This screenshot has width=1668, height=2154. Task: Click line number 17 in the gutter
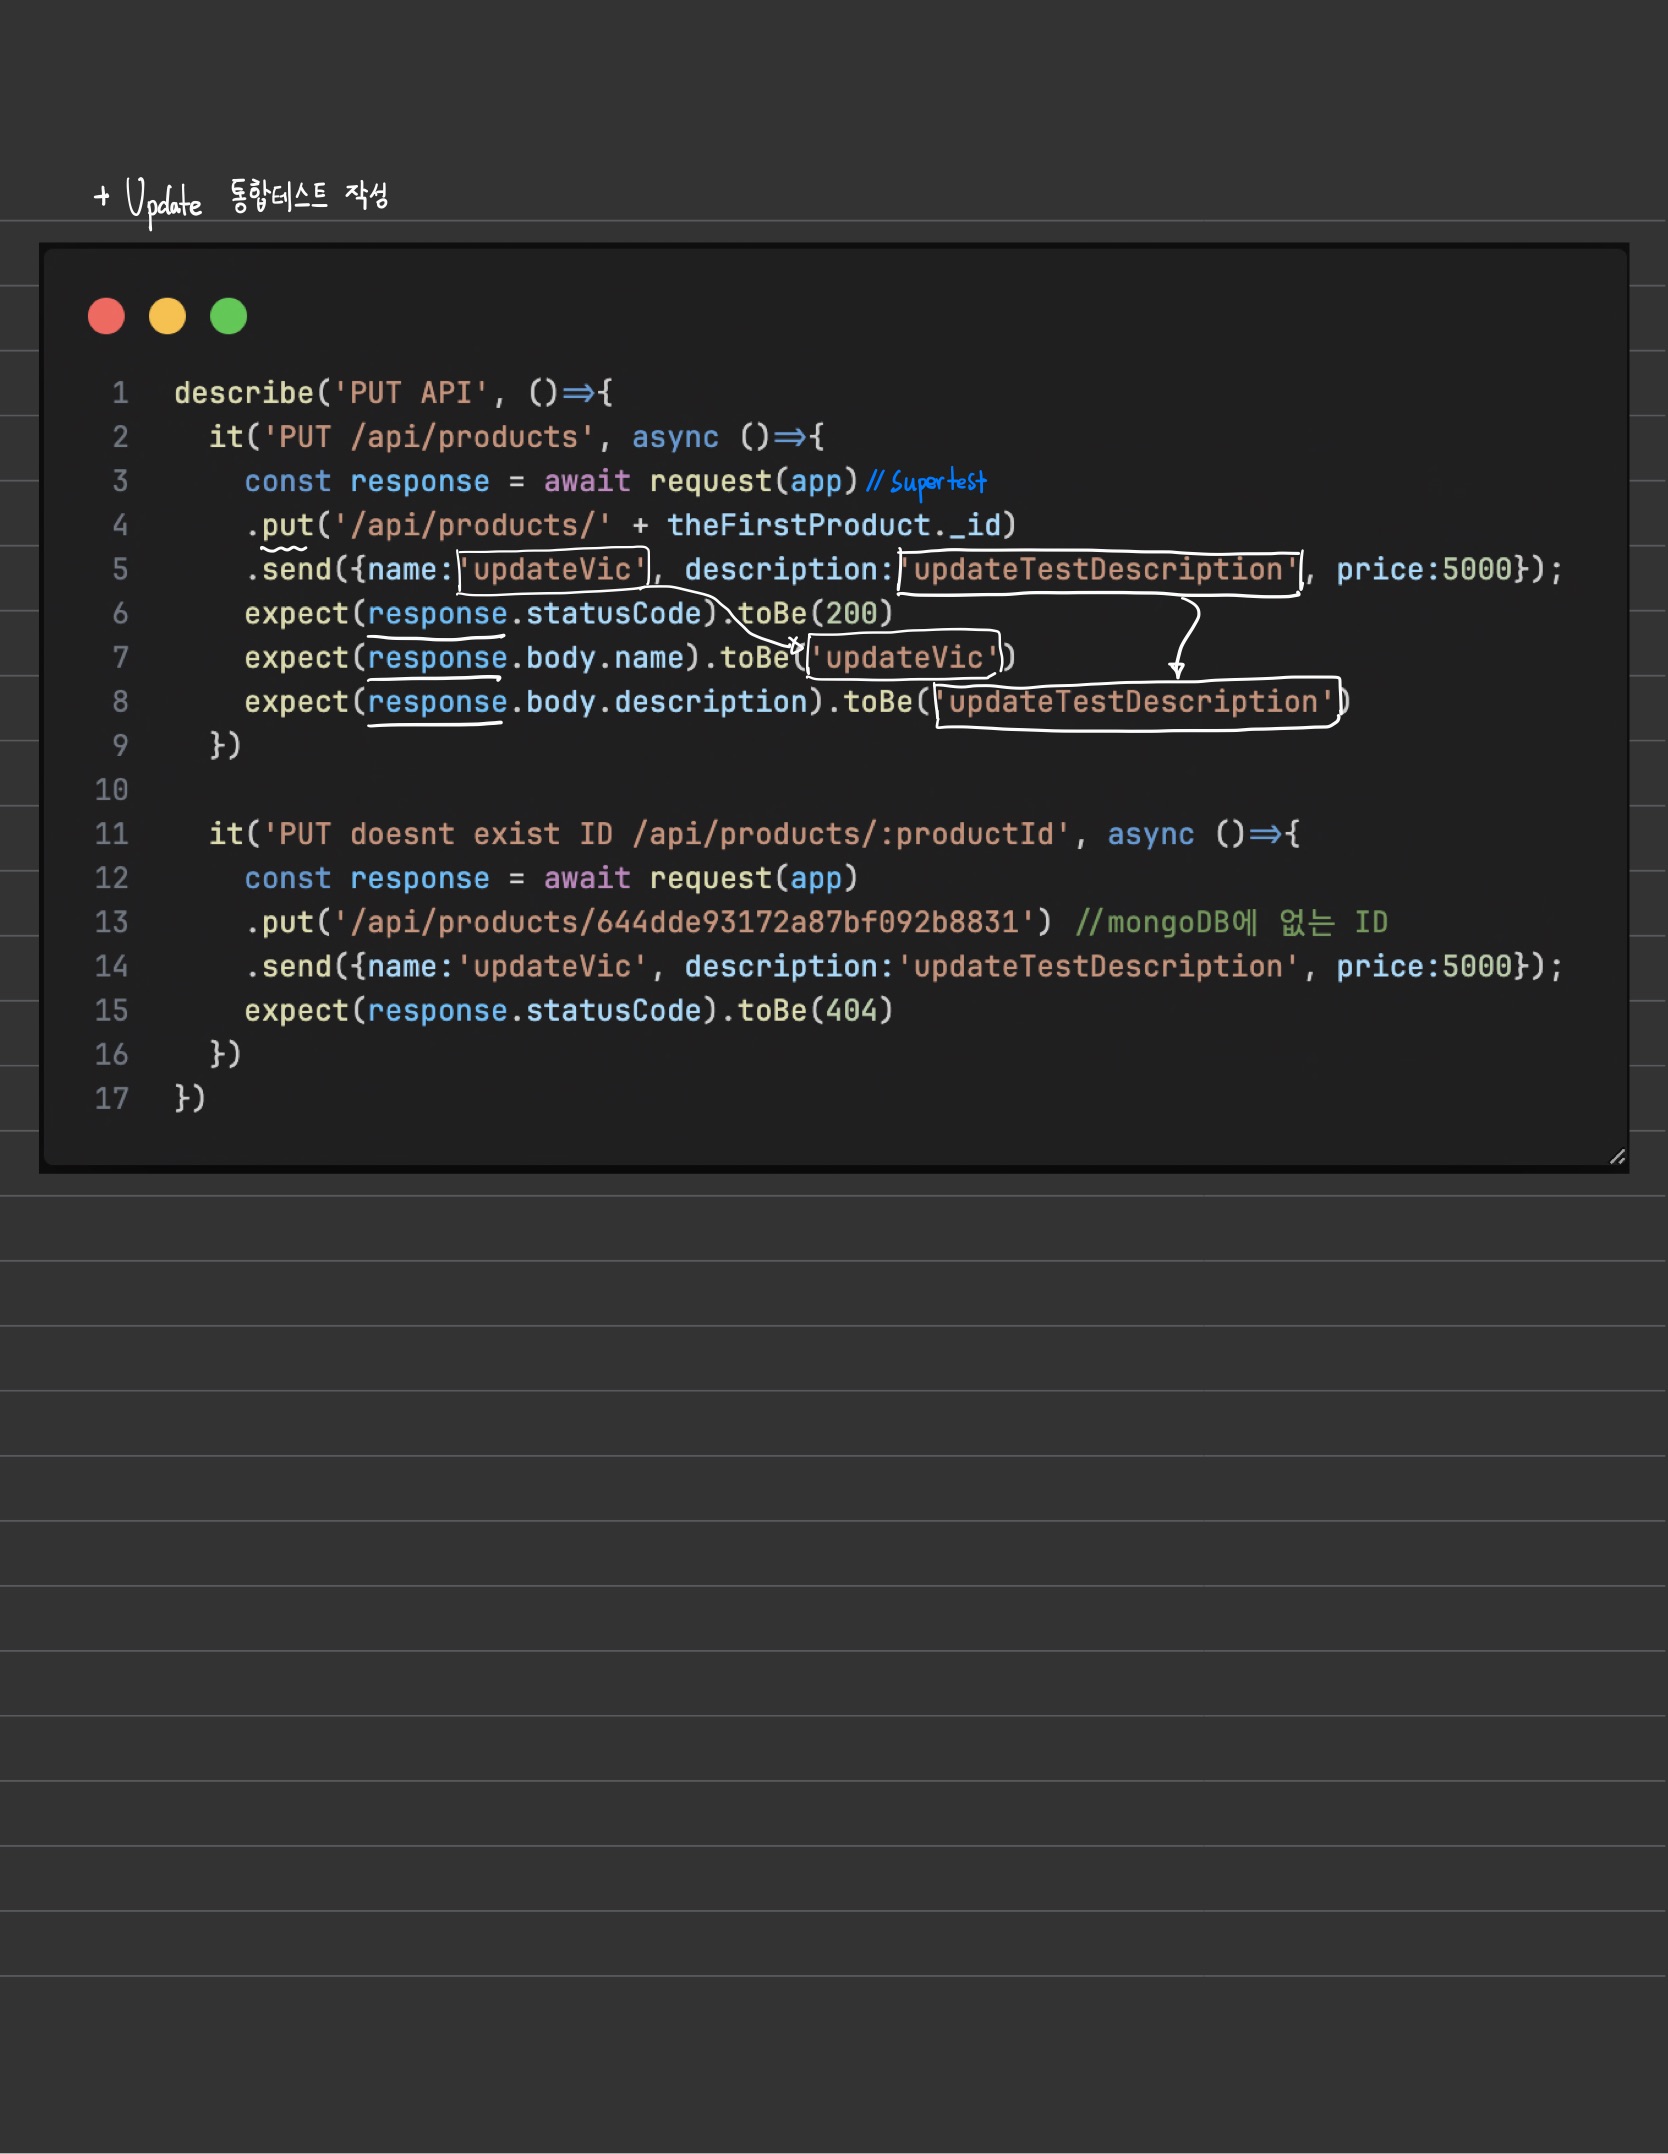click(x=111, y=1098)
